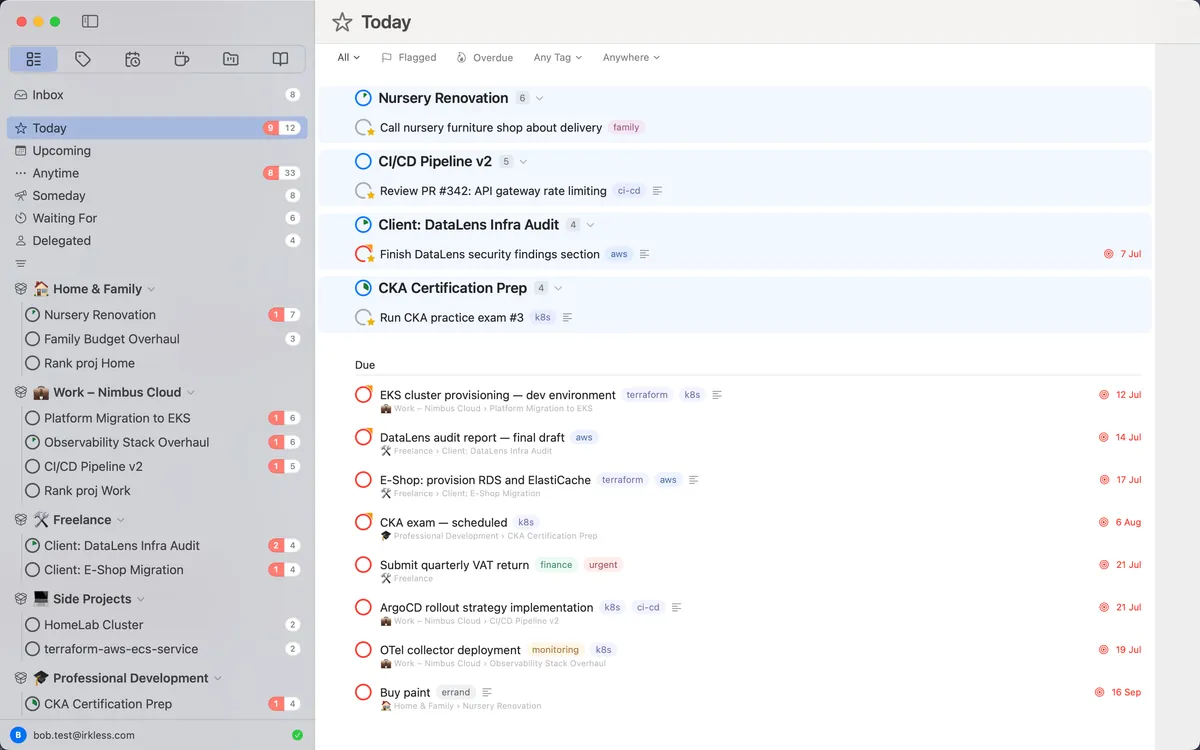
Task: Expand Client: DataLens Infra Audit group chevron
Action: [x=590, y=225]
